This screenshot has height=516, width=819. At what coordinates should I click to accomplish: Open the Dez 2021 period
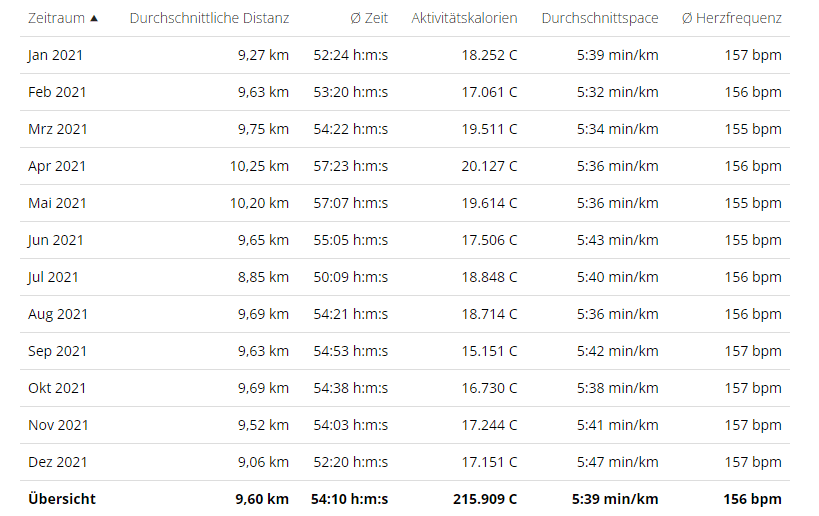(57, 462)
